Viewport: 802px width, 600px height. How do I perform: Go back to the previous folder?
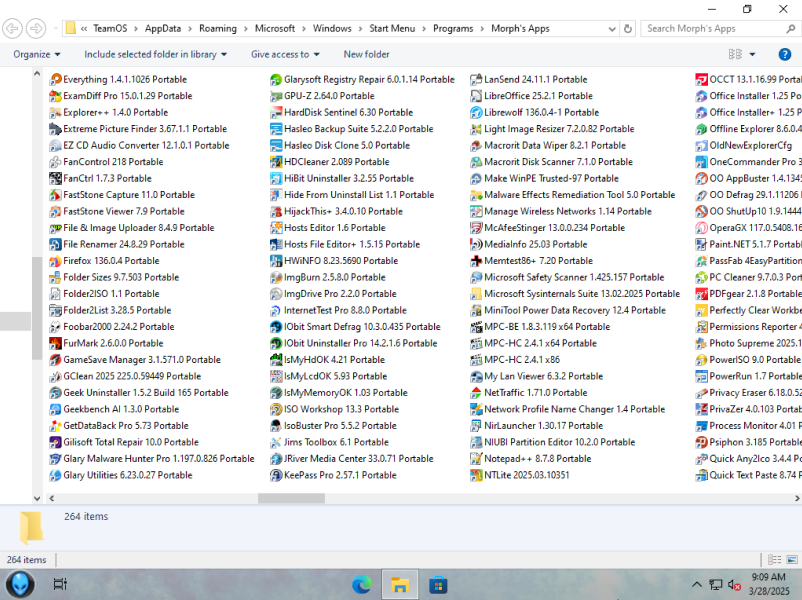[12, 28]
